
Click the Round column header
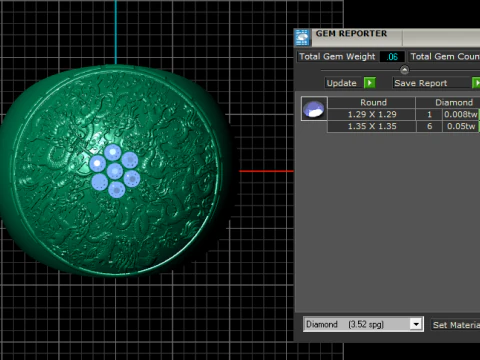coord(372,102)
